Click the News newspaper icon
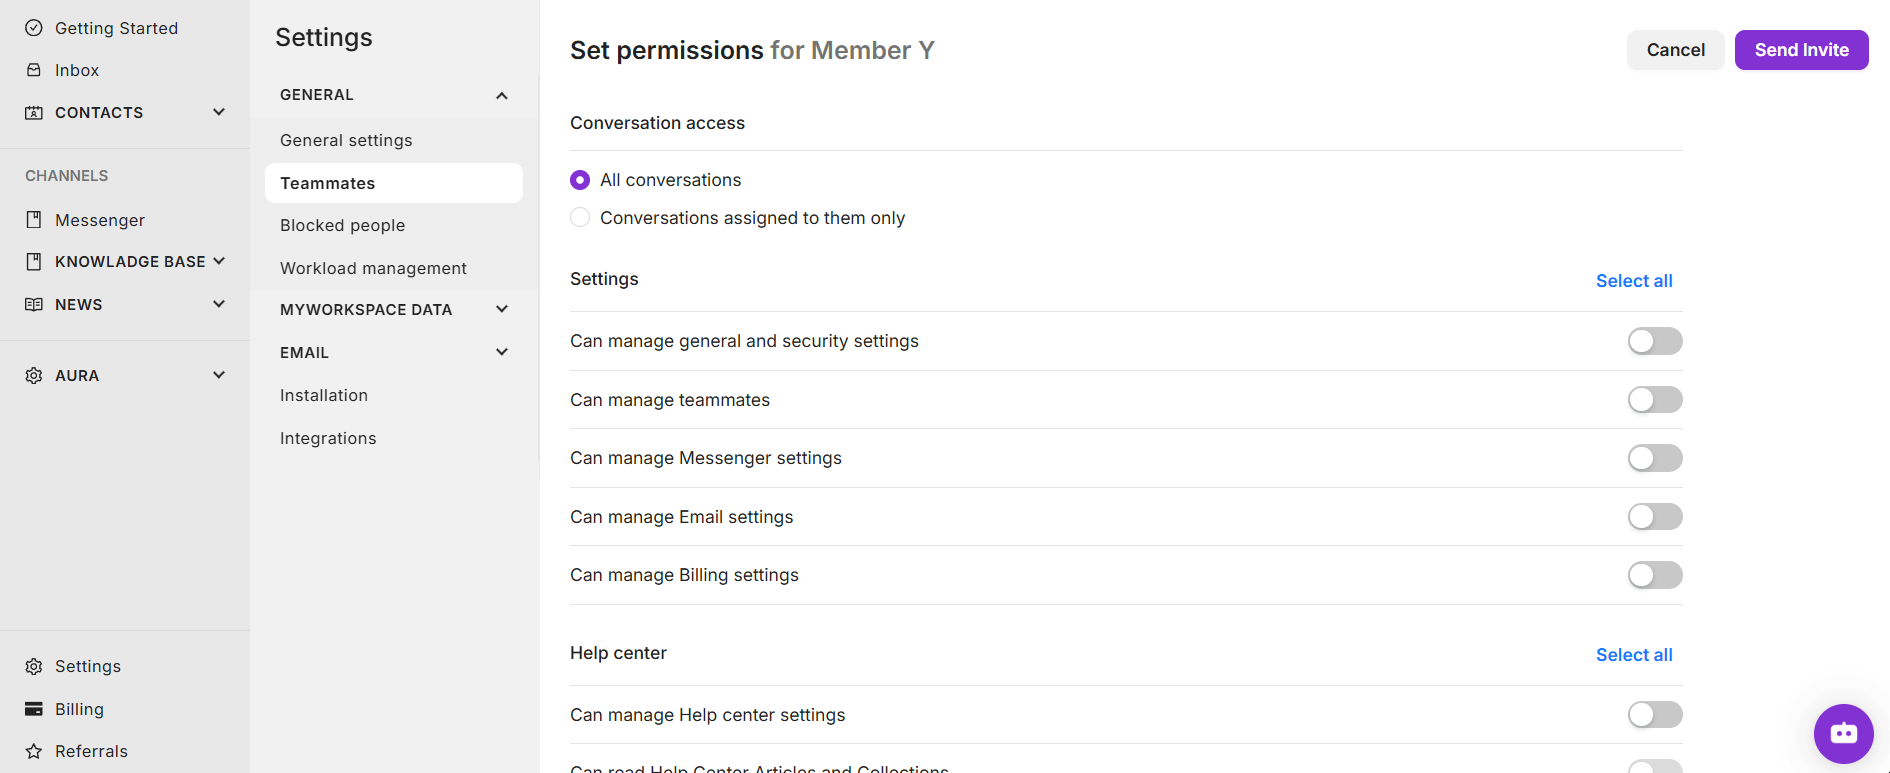Screen dimensions: 1890x773 [x=34, y=304]
